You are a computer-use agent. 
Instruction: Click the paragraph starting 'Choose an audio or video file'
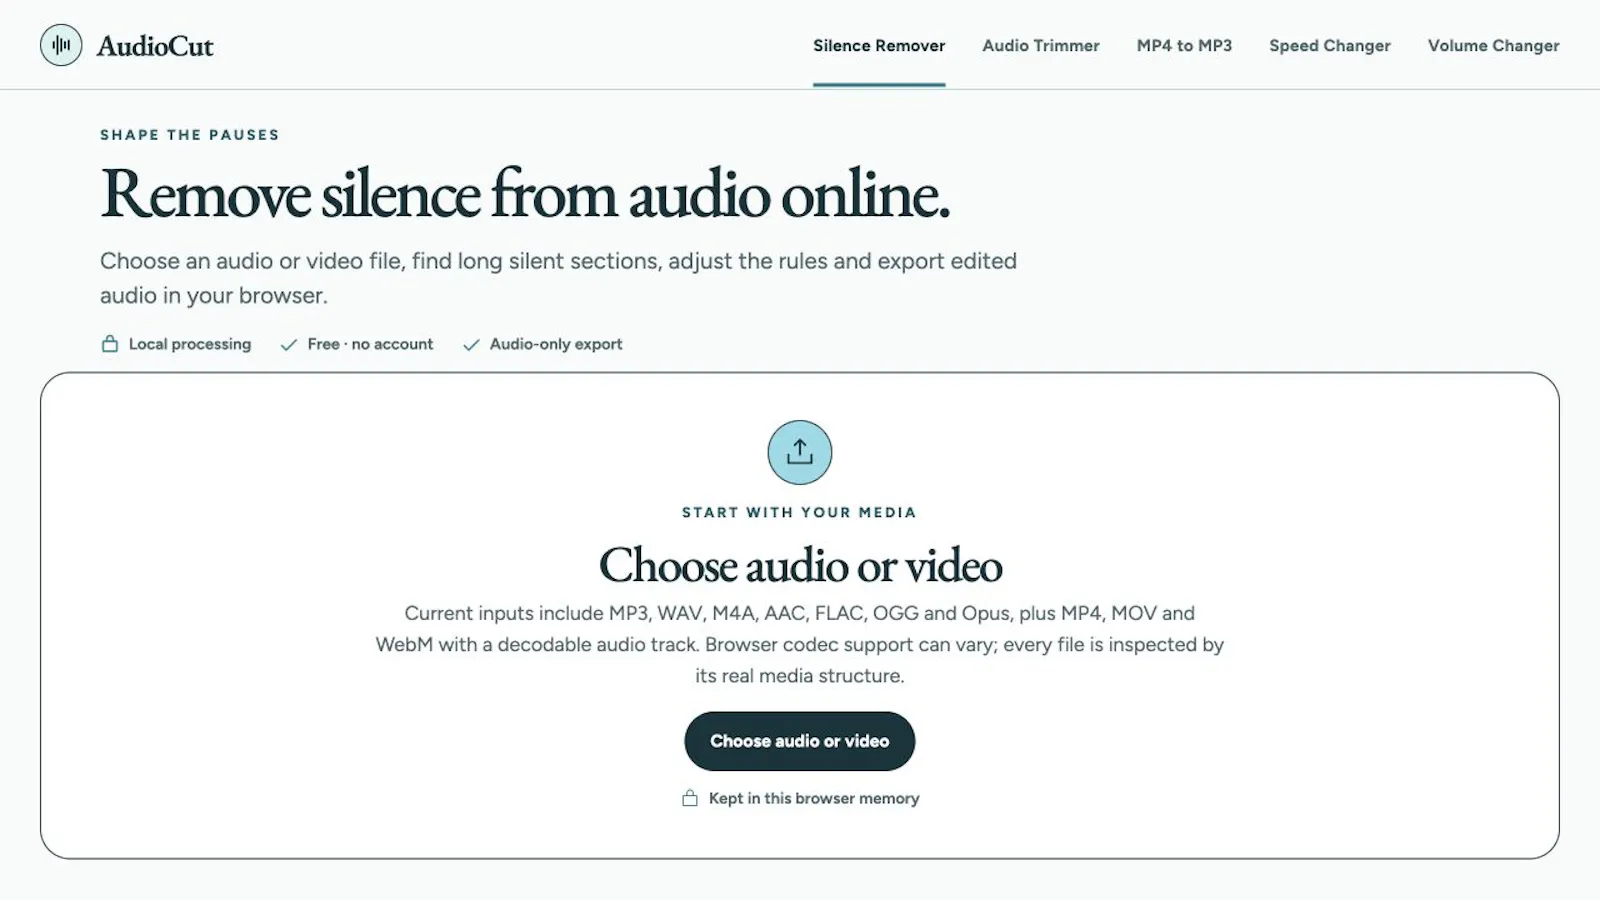(x=558, y=278)
